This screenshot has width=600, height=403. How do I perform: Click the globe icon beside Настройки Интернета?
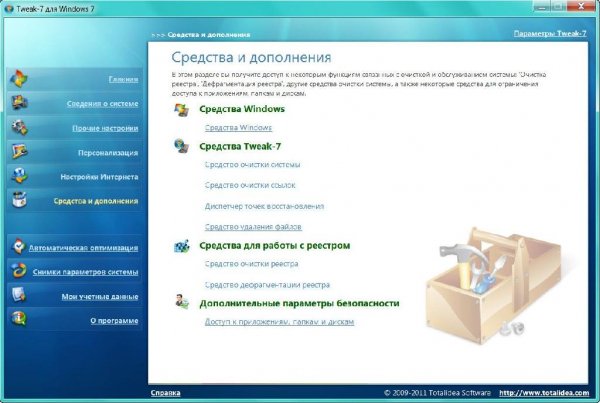click(19, 176)
